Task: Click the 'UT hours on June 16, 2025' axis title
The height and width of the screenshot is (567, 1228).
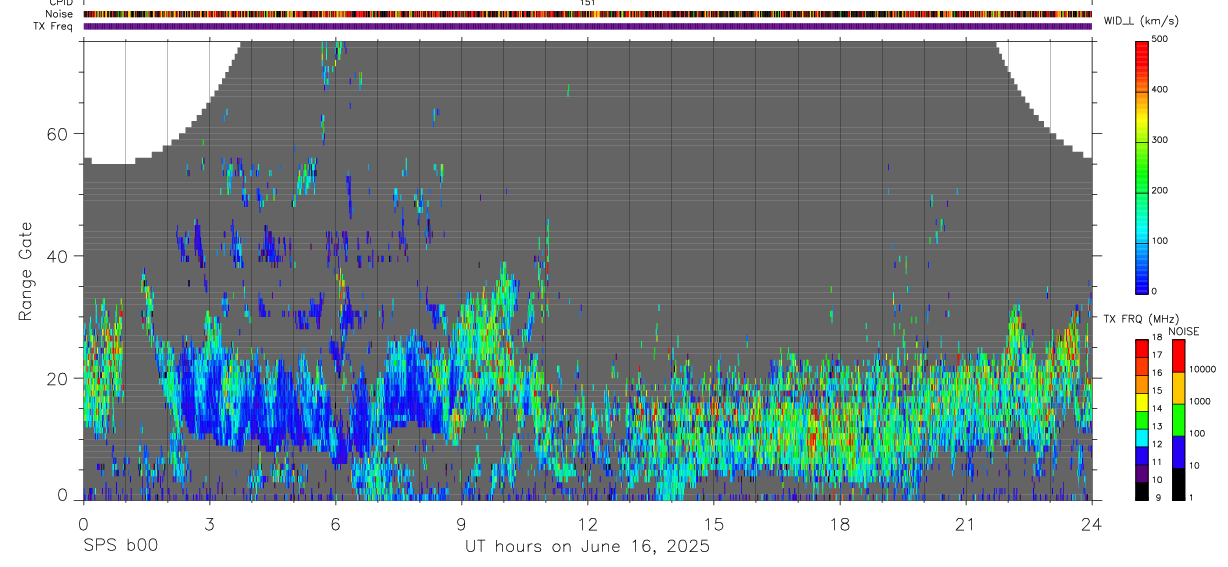Action: (587, 546)
